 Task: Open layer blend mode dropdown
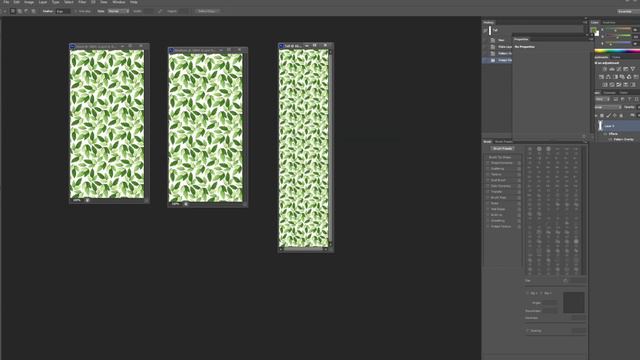point(607,107)
